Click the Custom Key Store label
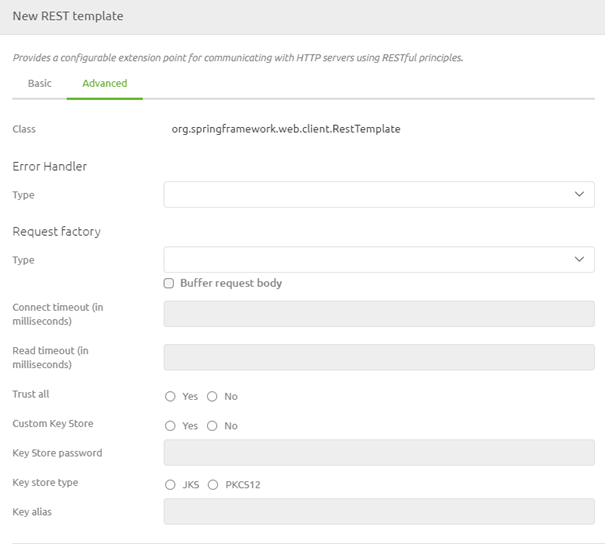 coord(53,424)
